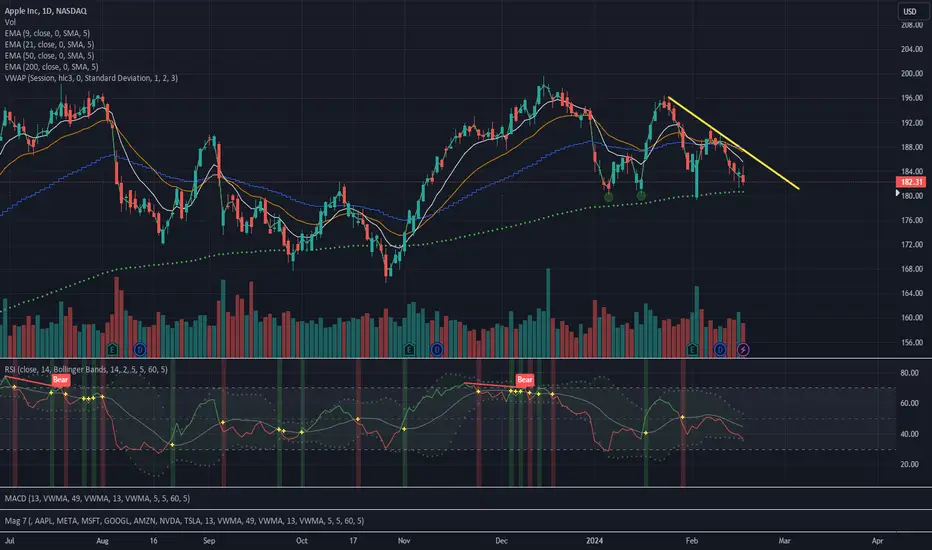This screenshot has width=932, height=550.
Task: Expand the Mag 7 indicator pane
Action: tap(180, 520)
